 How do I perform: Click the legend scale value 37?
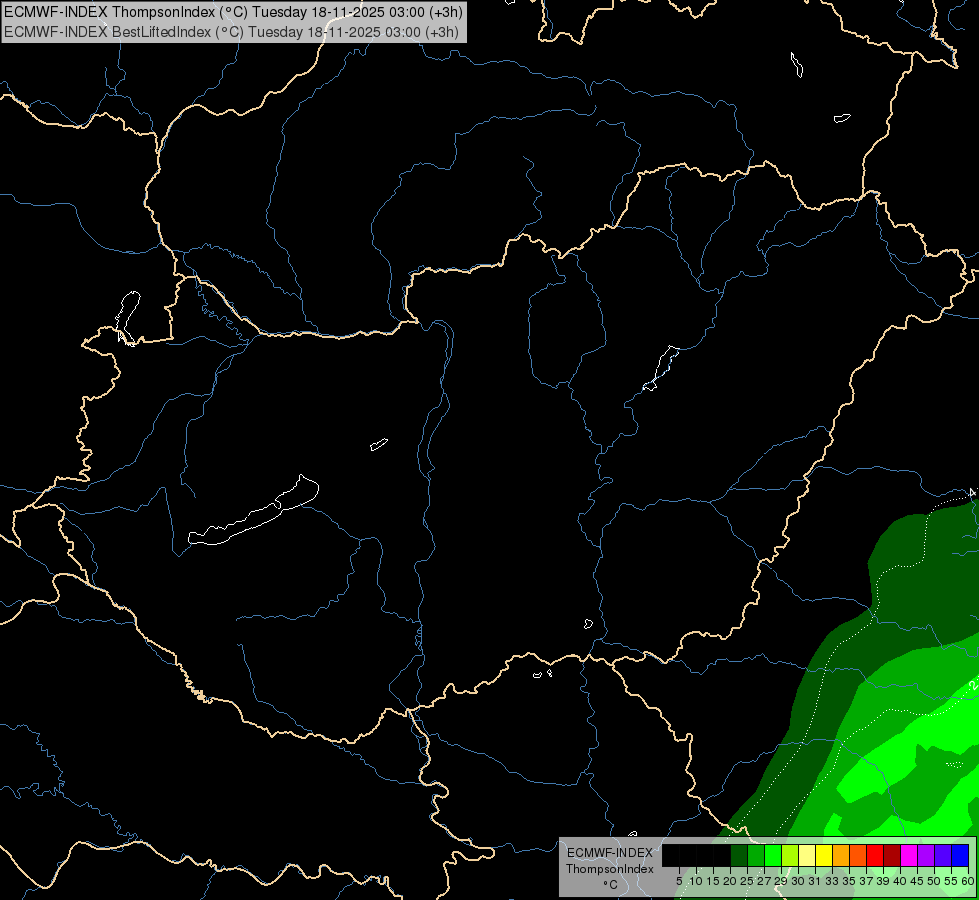[x=866, y=881]
